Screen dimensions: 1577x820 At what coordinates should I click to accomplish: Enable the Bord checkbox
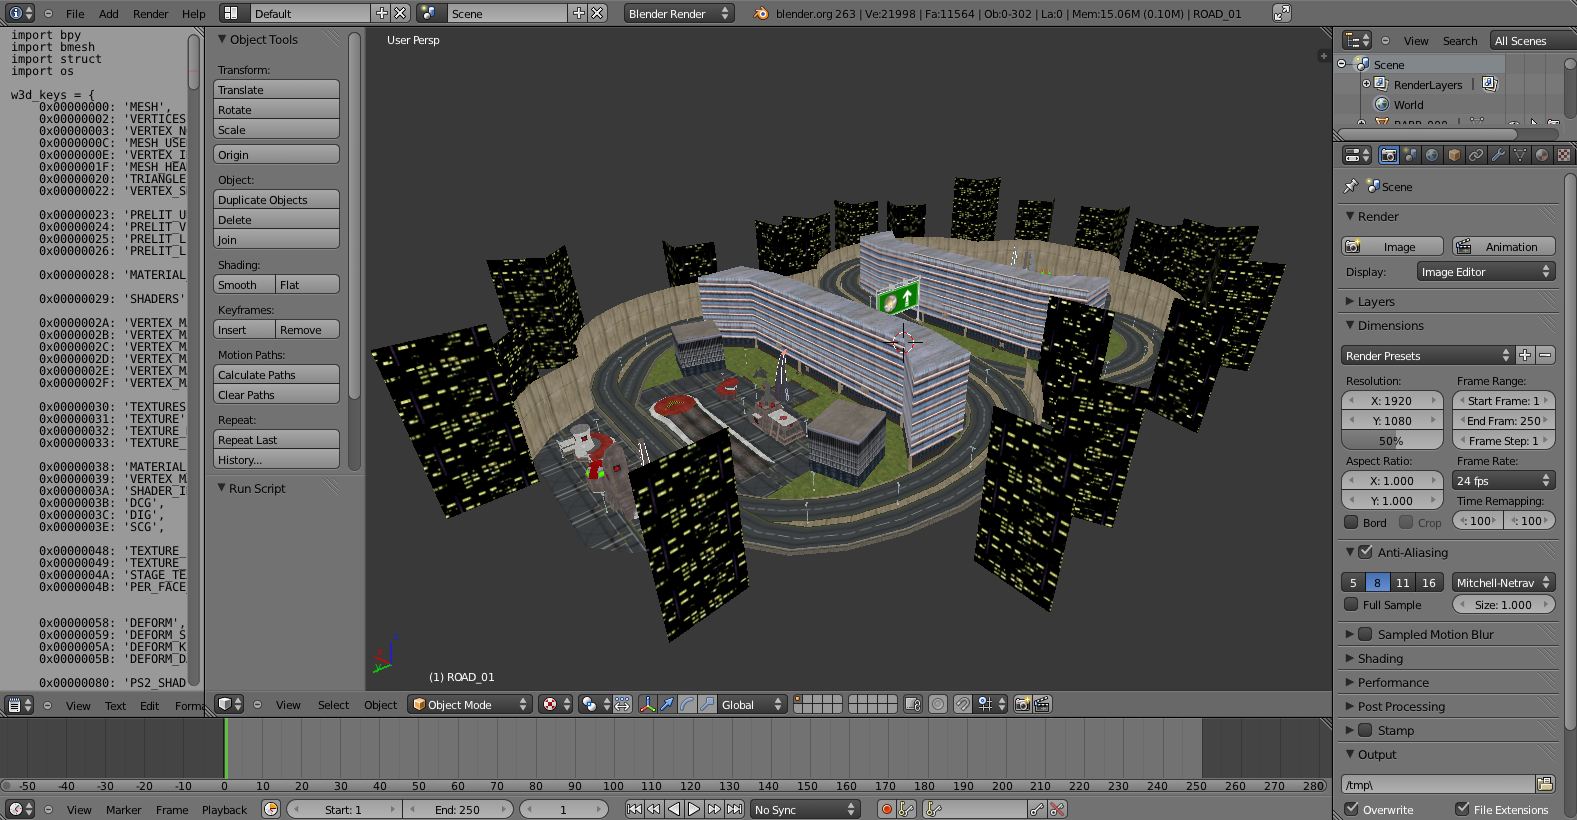click(x=1352, y=522)
